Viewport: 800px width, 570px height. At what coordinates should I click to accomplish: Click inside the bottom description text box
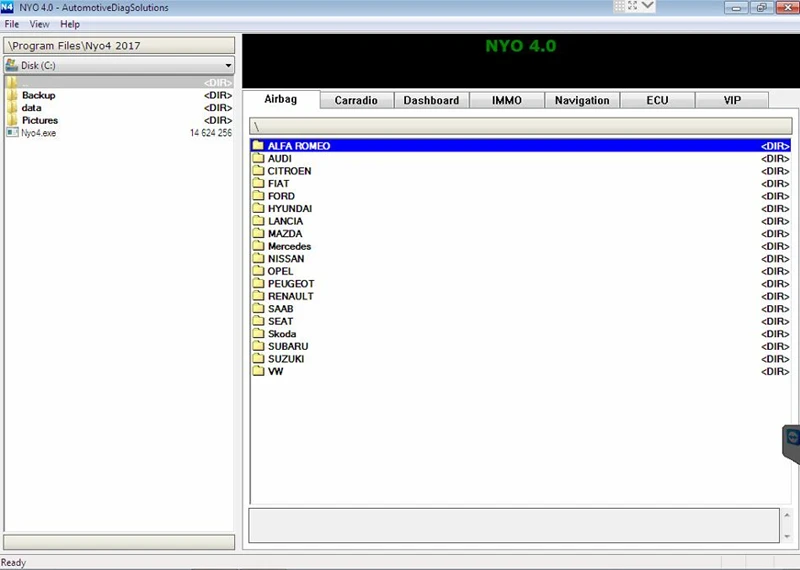click(x=514, y=525)
